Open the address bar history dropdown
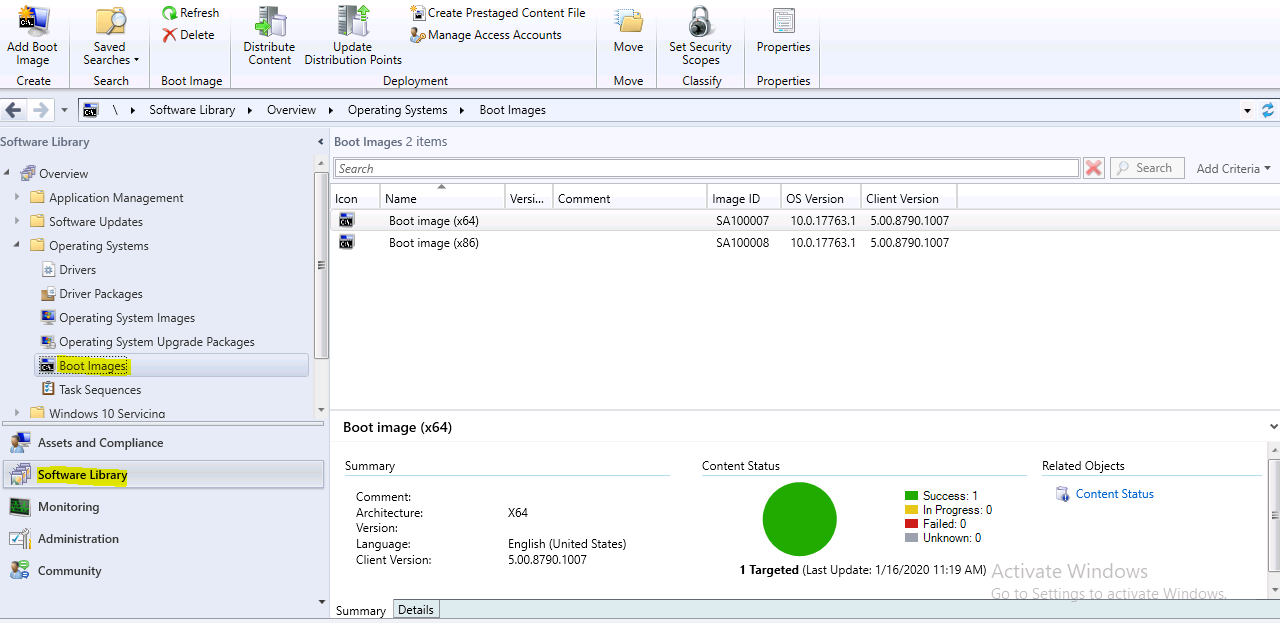Image resolution: width=1280 pixels, height=623 pixels. click(x=1247, y=110)
